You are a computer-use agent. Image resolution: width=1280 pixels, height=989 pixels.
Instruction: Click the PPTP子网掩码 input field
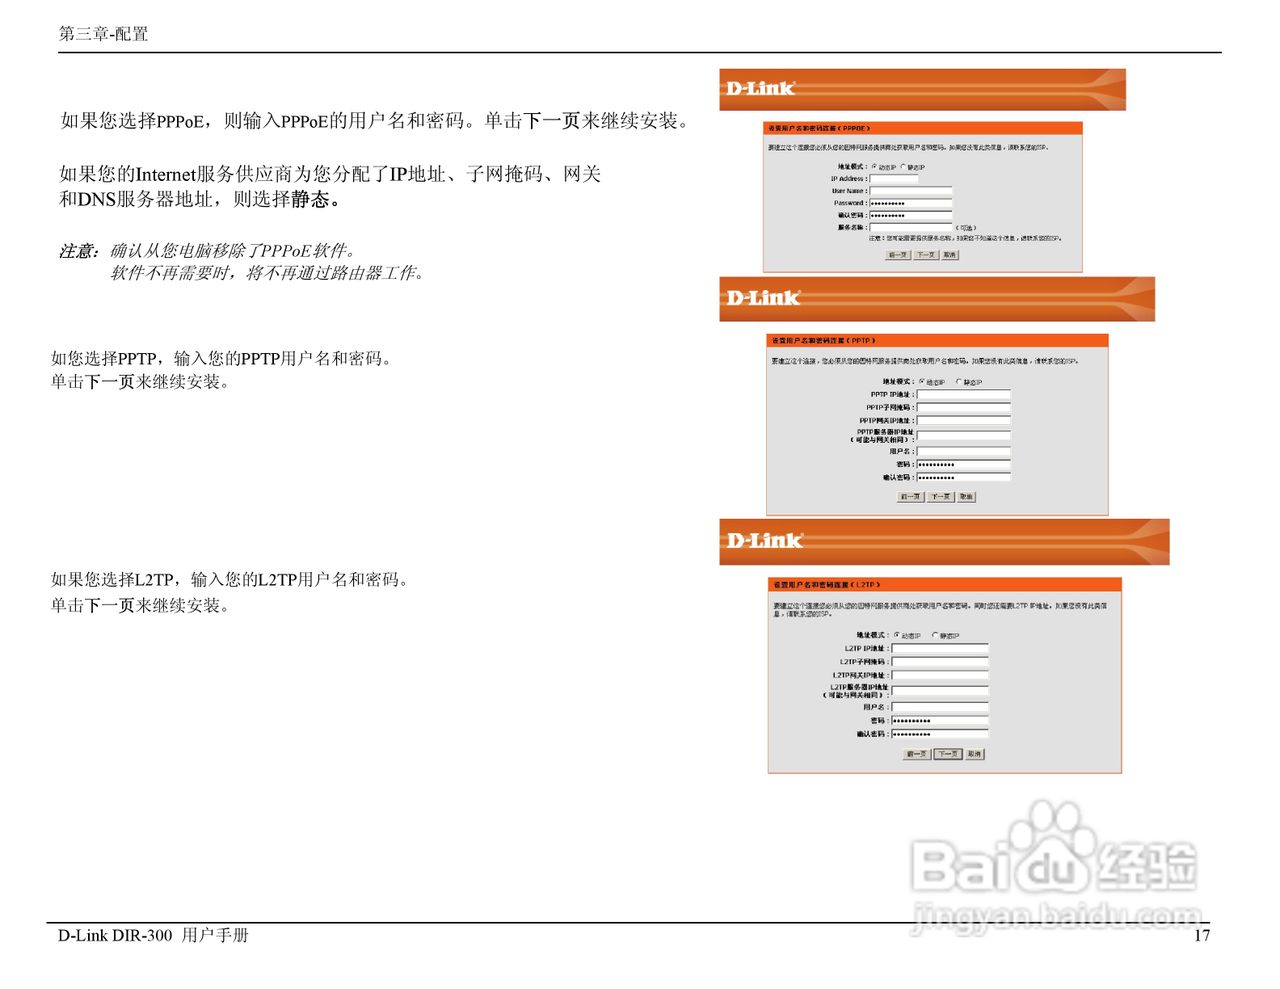coord(964,408)
